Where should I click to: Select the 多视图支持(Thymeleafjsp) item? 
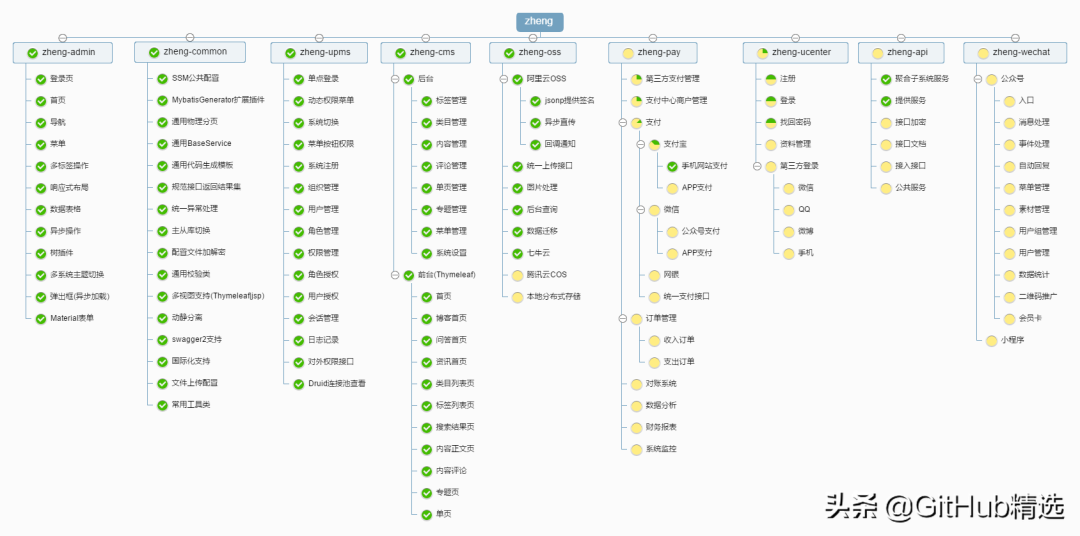pos(211,296)
